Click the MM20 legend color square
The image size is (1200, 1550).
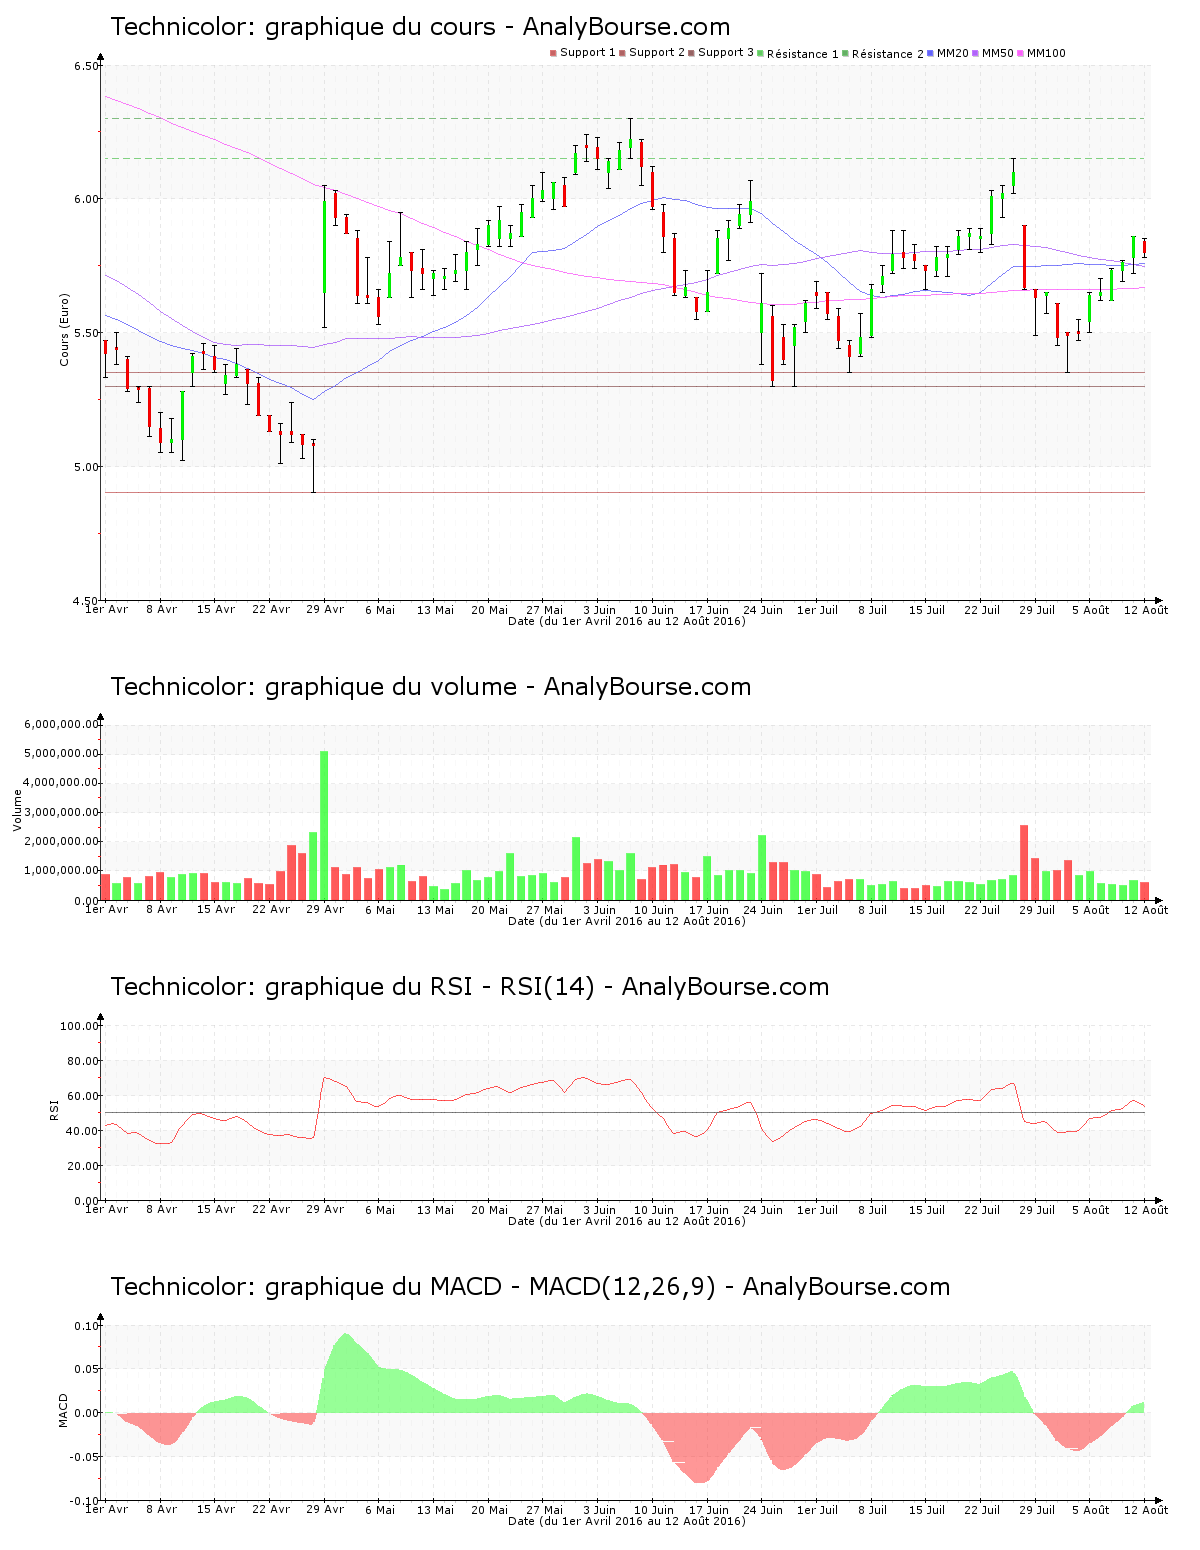(x=931, y=53)
